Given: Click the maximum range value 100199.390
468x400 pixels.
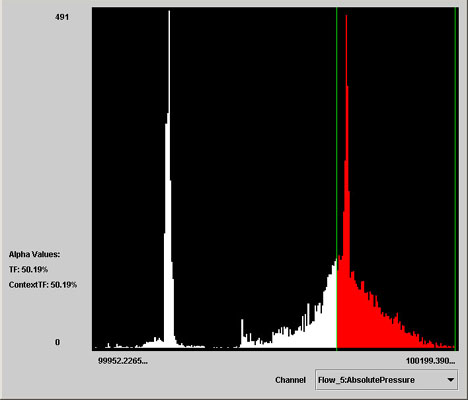Looking at the screenshot, I should (430, 361).
